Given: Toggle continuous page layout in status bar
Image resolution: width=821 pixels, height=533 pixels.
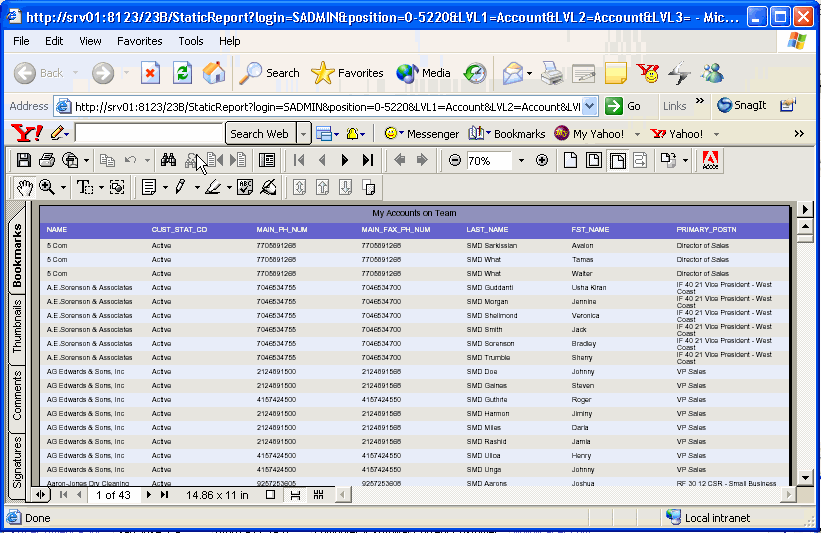Looking at the screenshot, I should click(x=294, y=495).
